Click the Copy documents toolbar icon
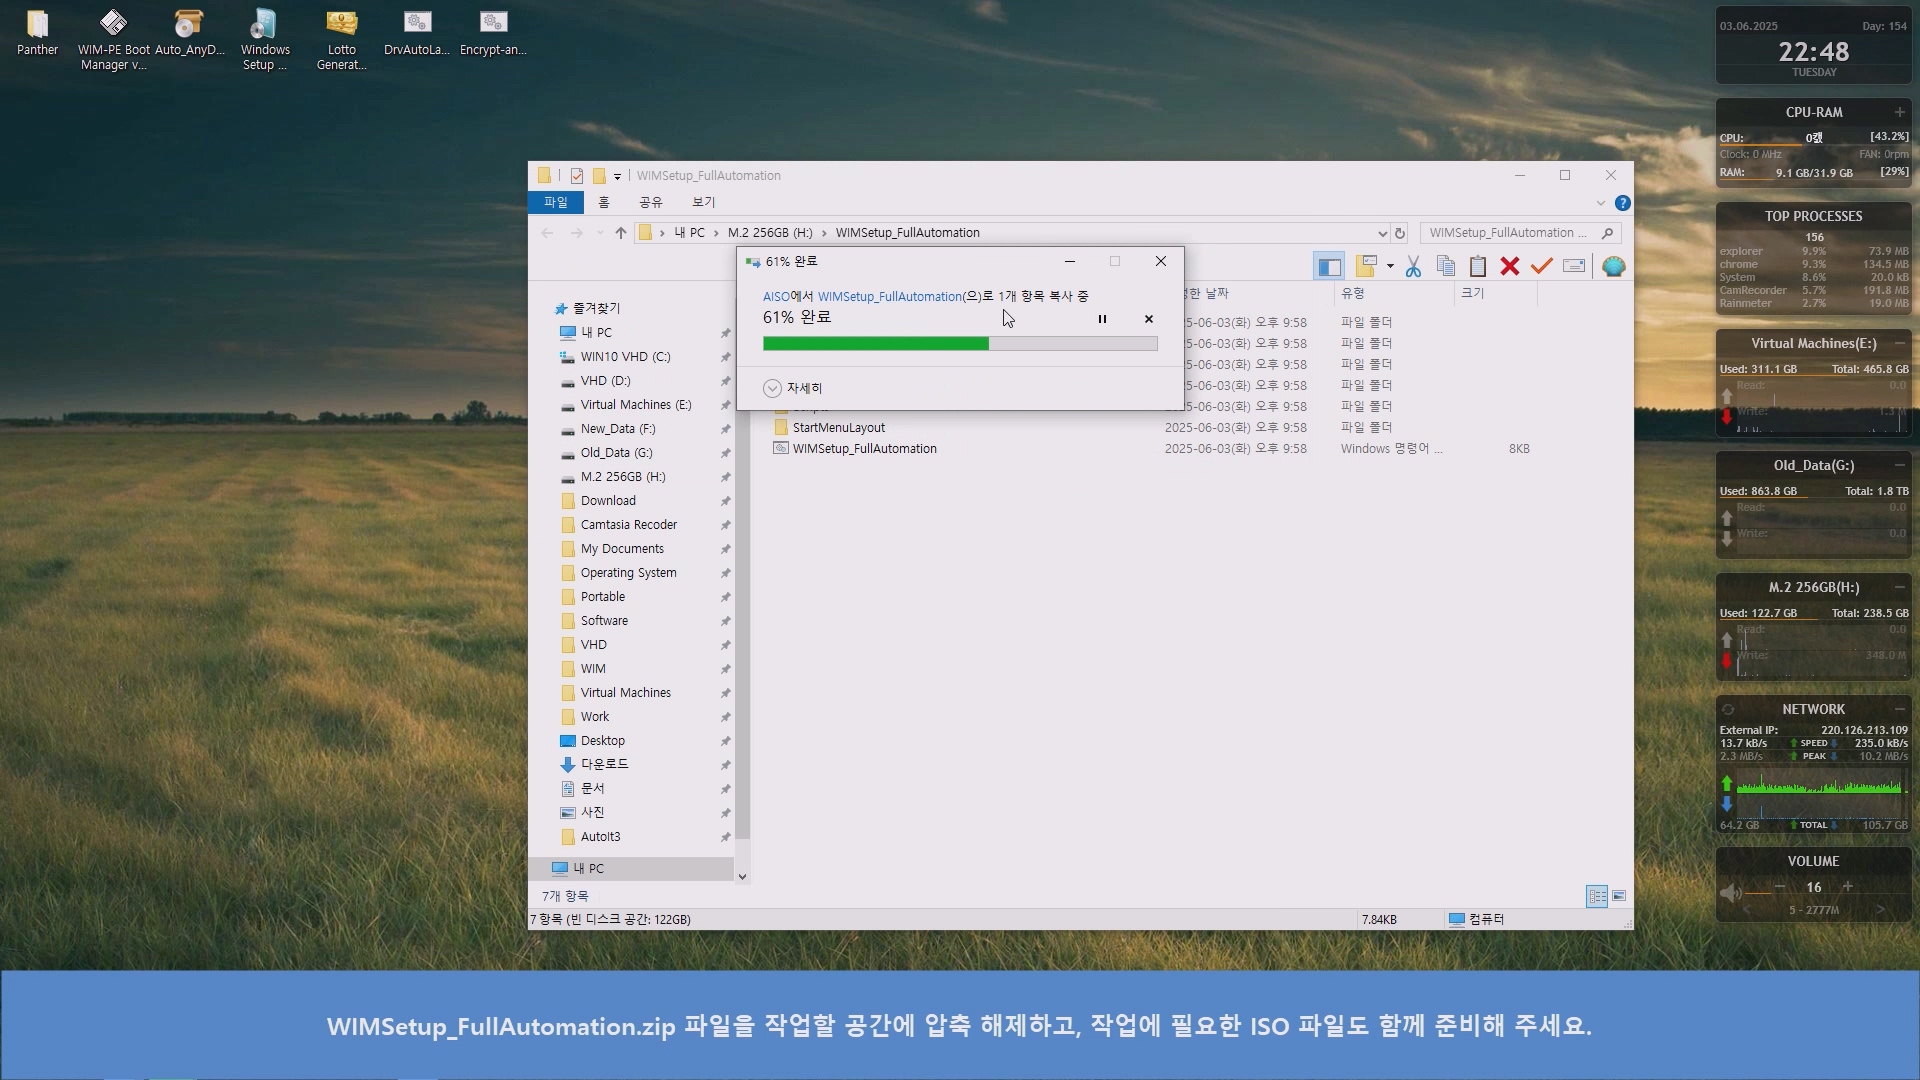 pyautogui.click(x=1445, y=267)
